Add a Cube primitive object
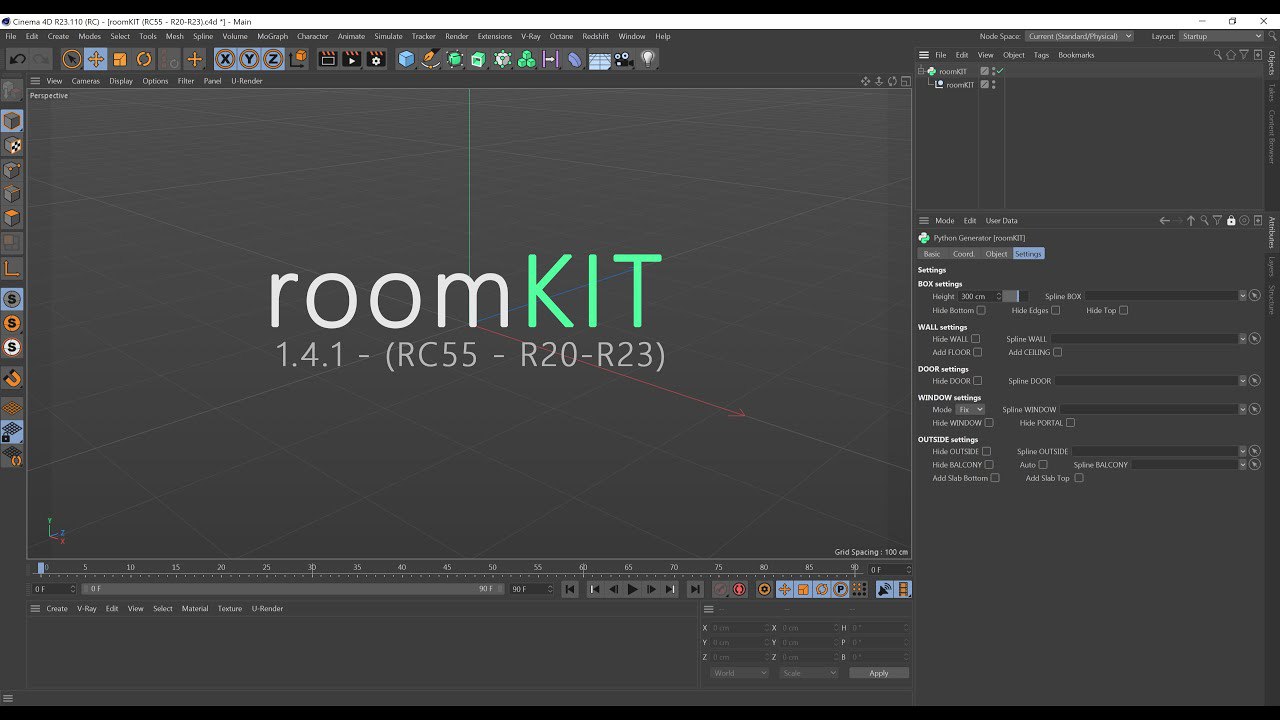The width and height of the screenshot is (1280, 720). pos(406,59)
